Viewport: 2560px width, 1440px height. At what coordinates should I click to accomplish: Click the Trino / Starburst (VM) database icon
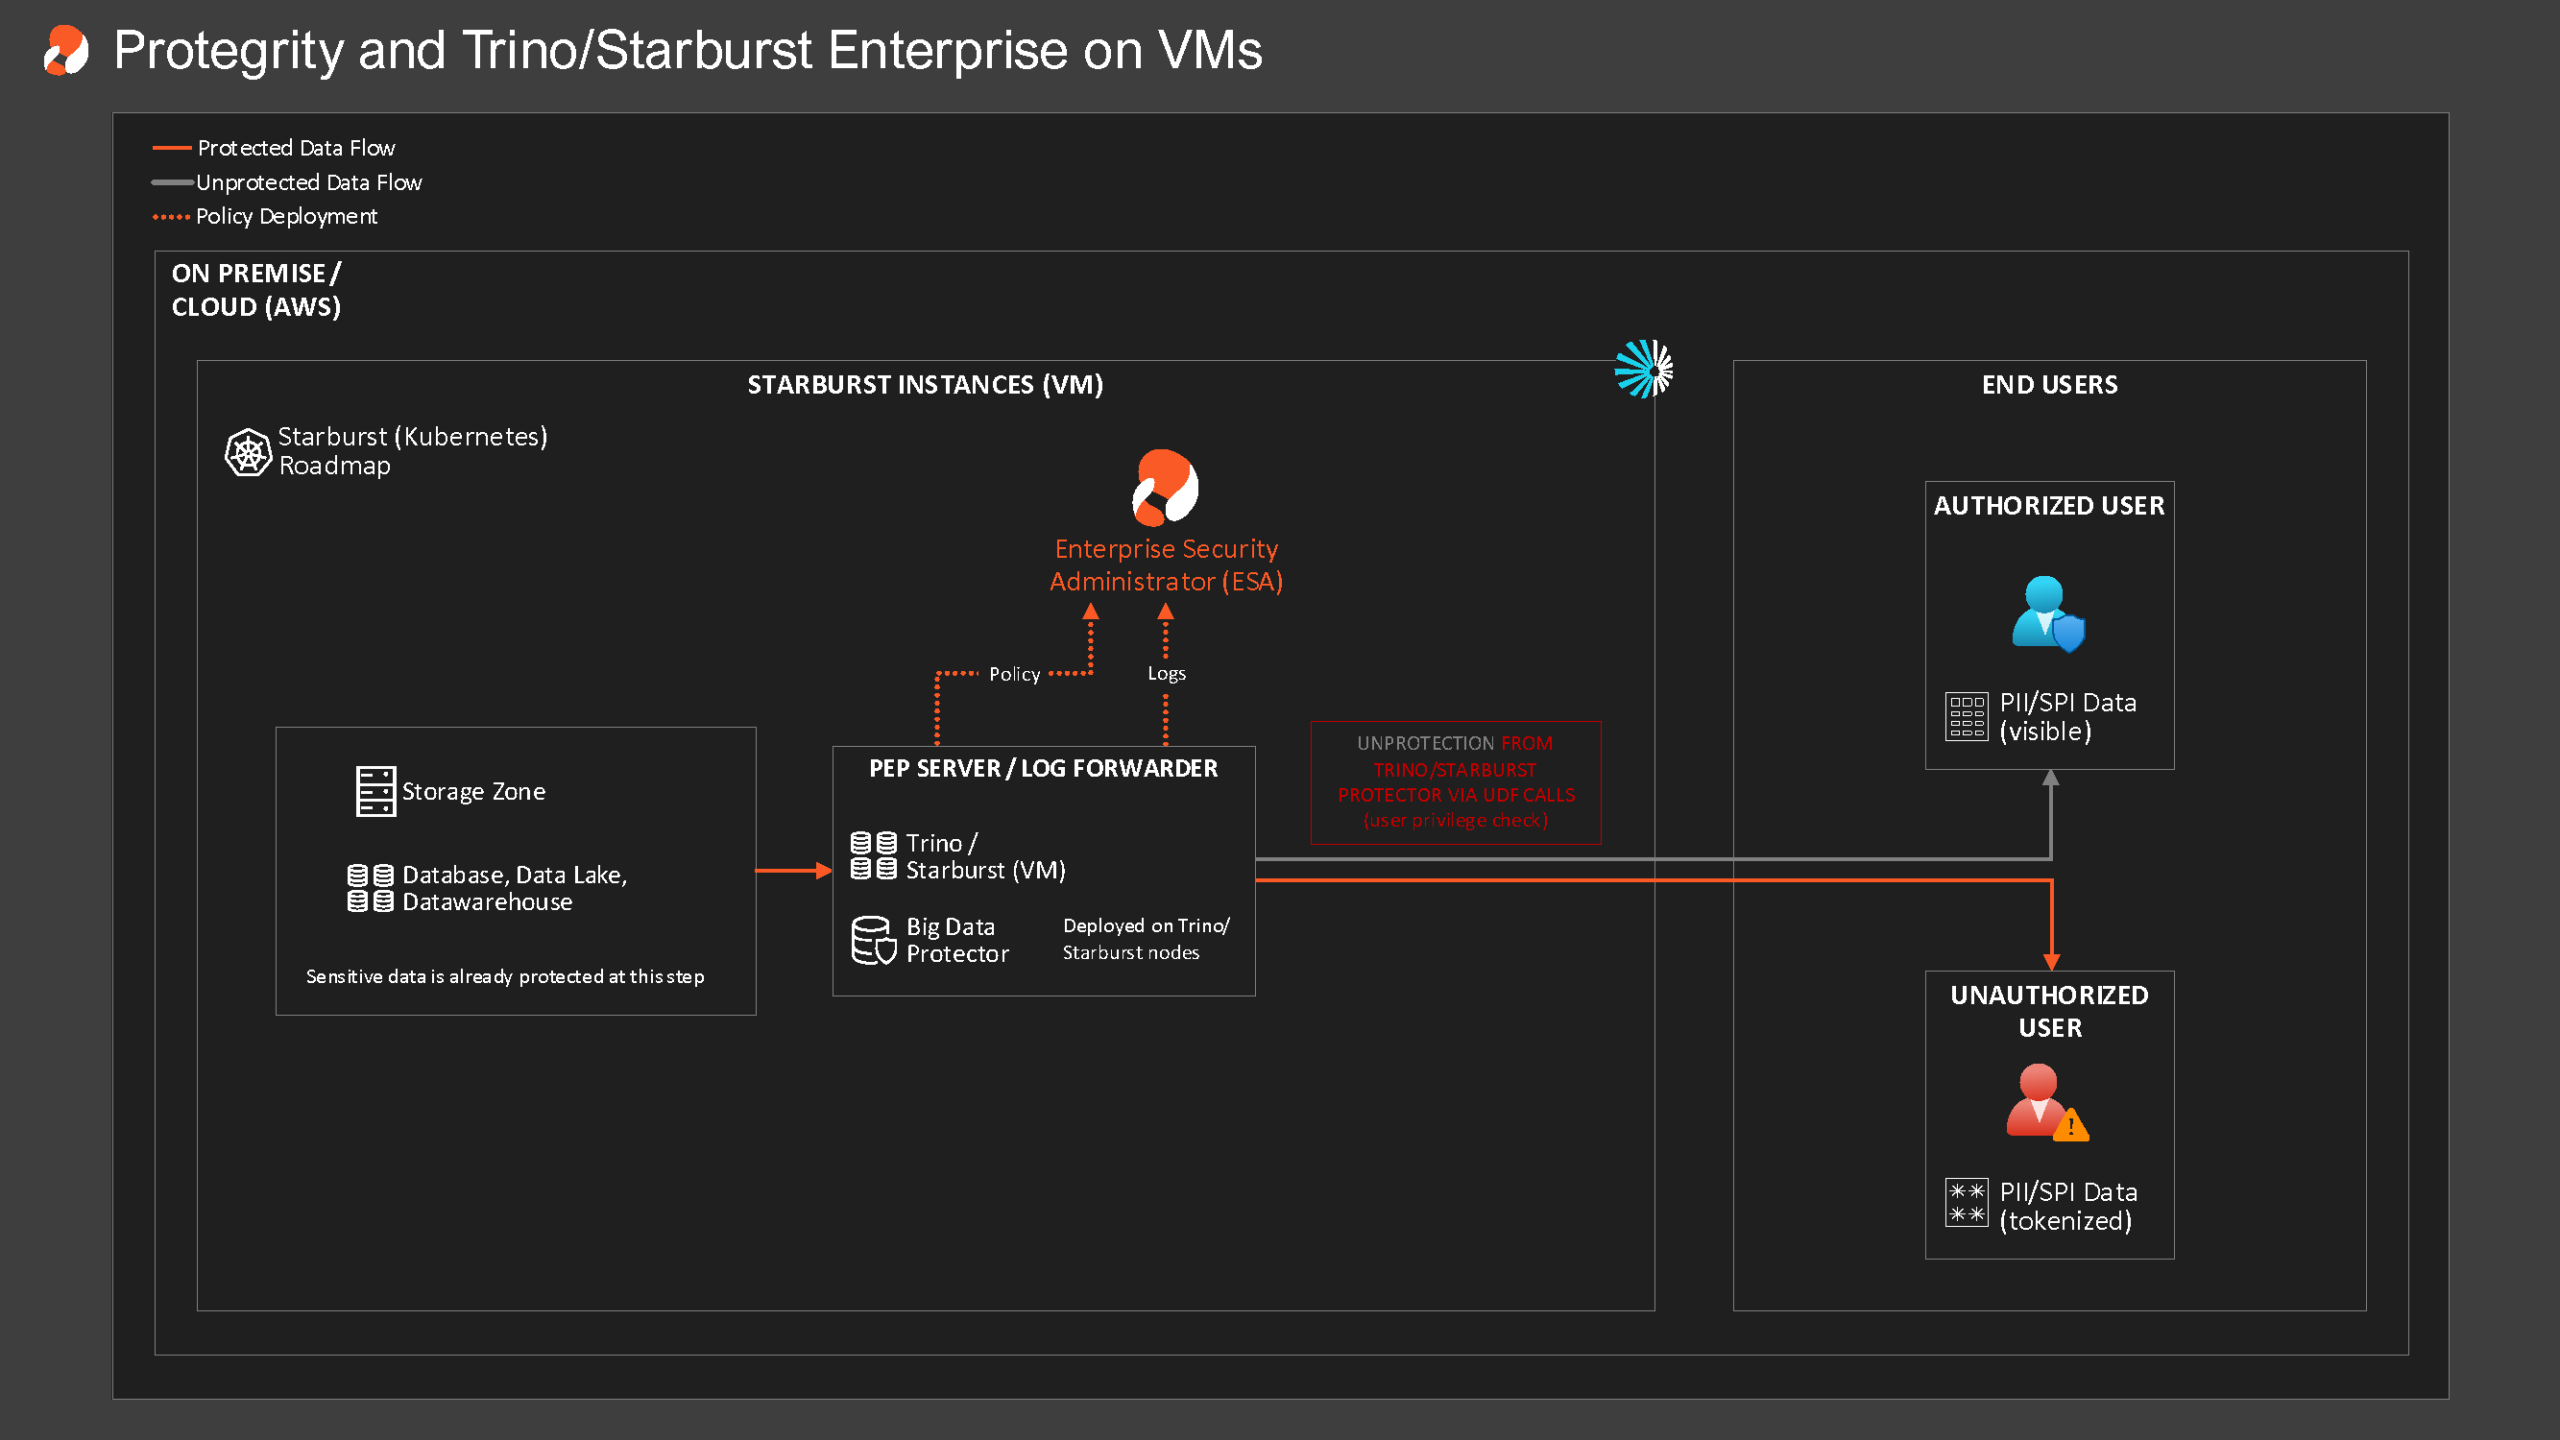(873, 856)
